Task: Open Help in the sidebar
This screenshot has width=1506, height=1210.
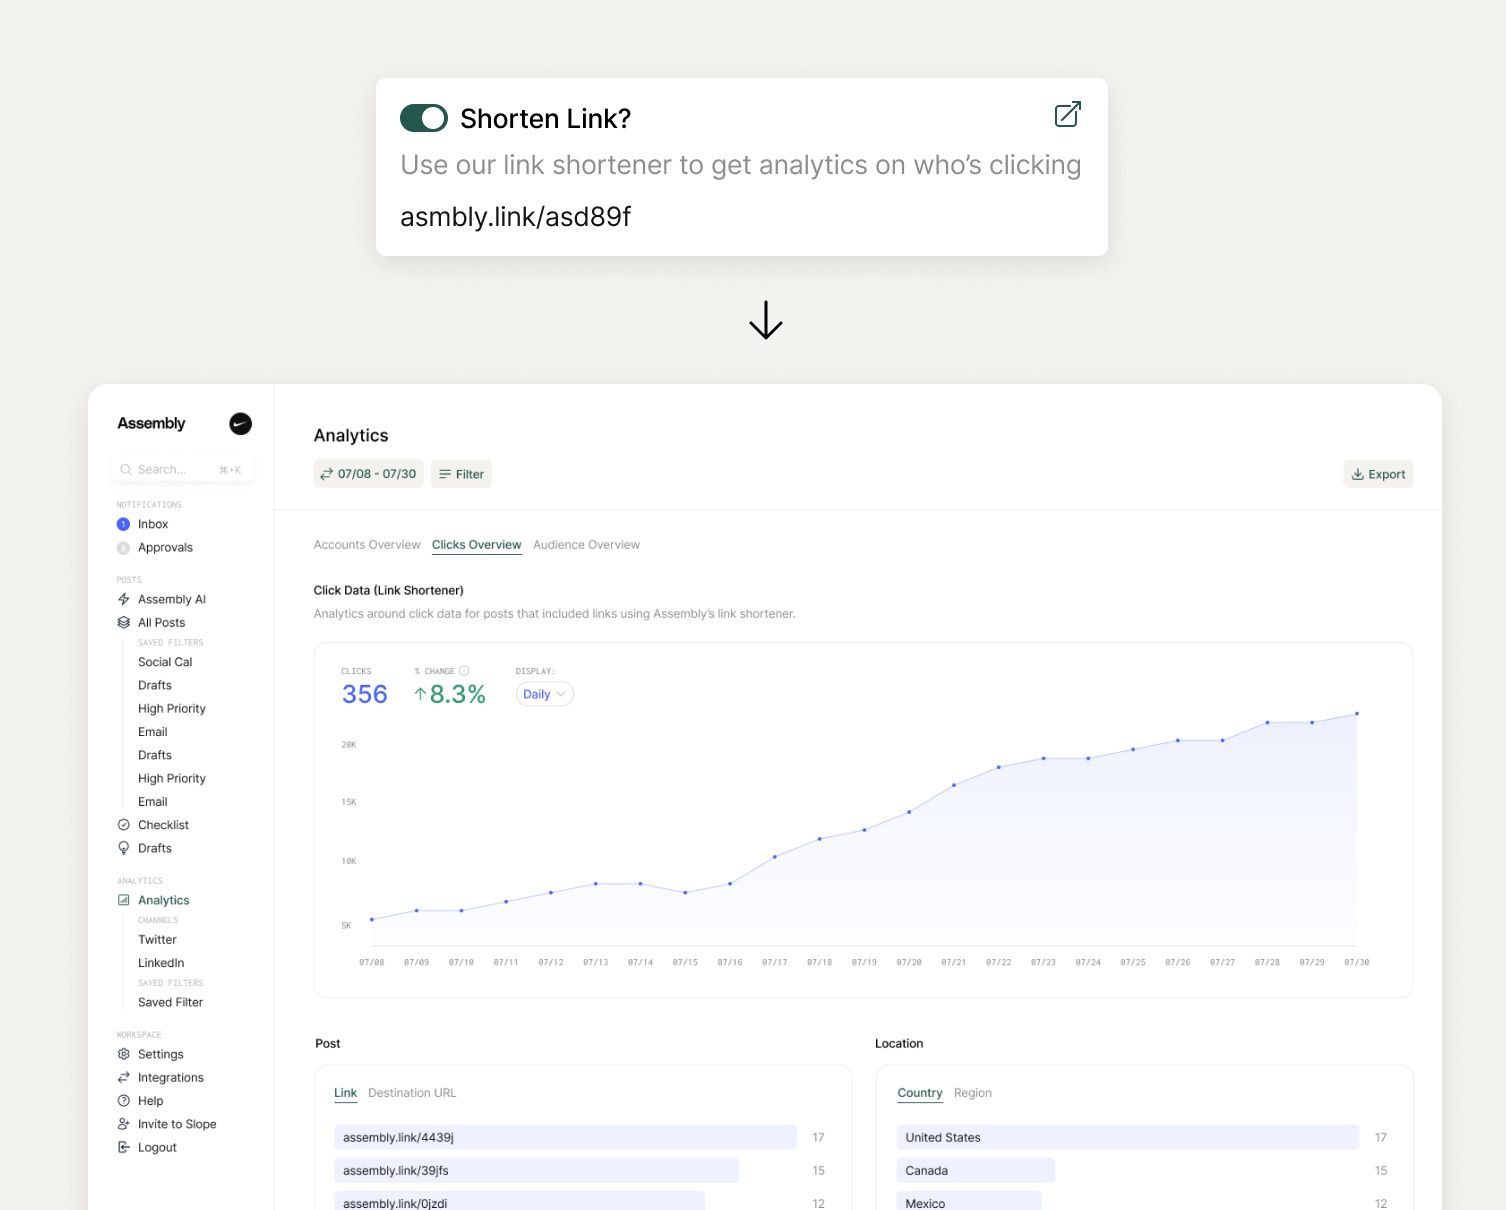Action: [x=150, y=1101]
